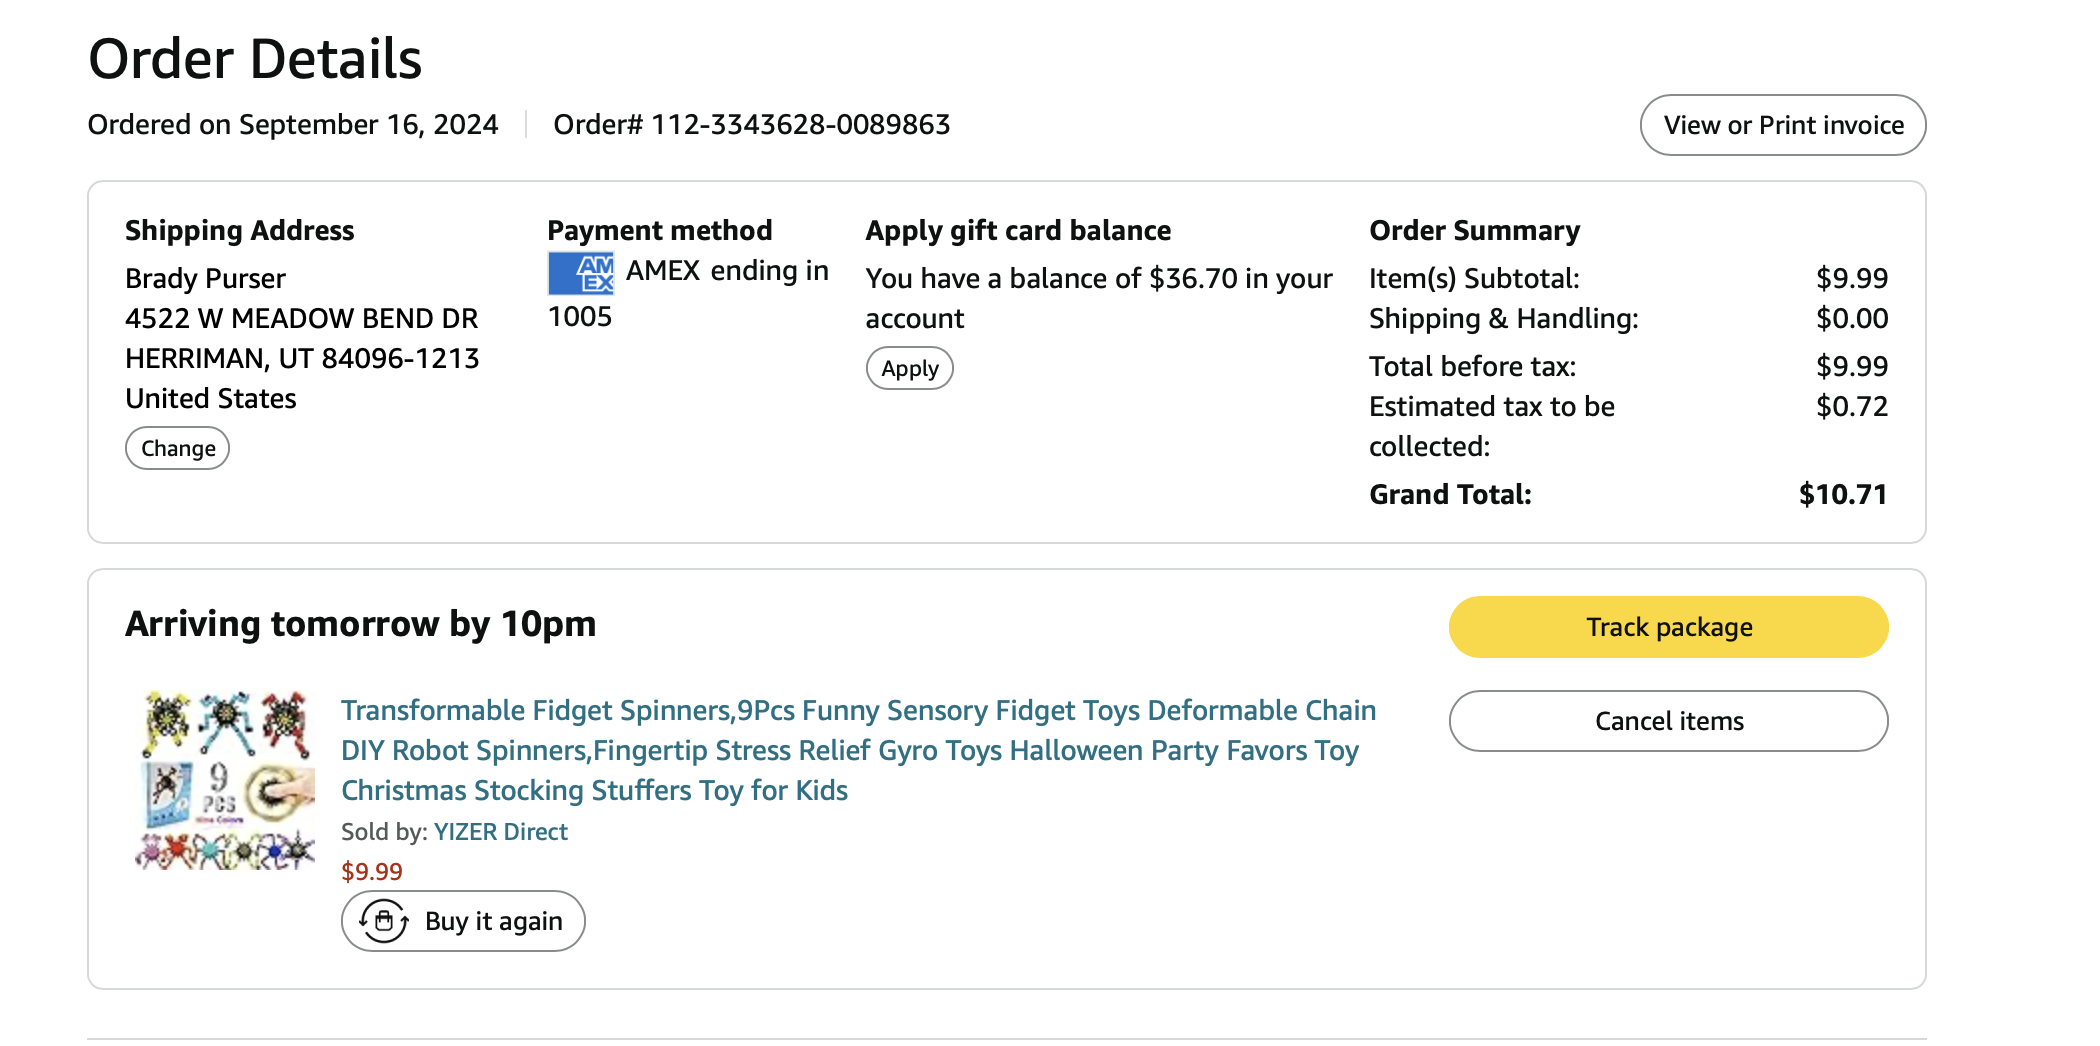The width and height of the screenshot is (2100, 1046).
Task: Click the Arriving tomorrow by 10pm heading
Action: (x=360, y=624)
